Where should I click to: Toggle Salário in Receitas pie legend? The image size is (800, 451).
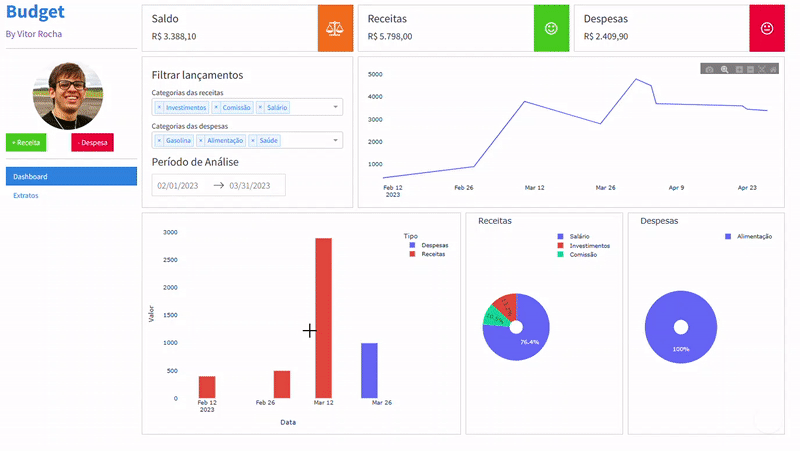(573, 237)
